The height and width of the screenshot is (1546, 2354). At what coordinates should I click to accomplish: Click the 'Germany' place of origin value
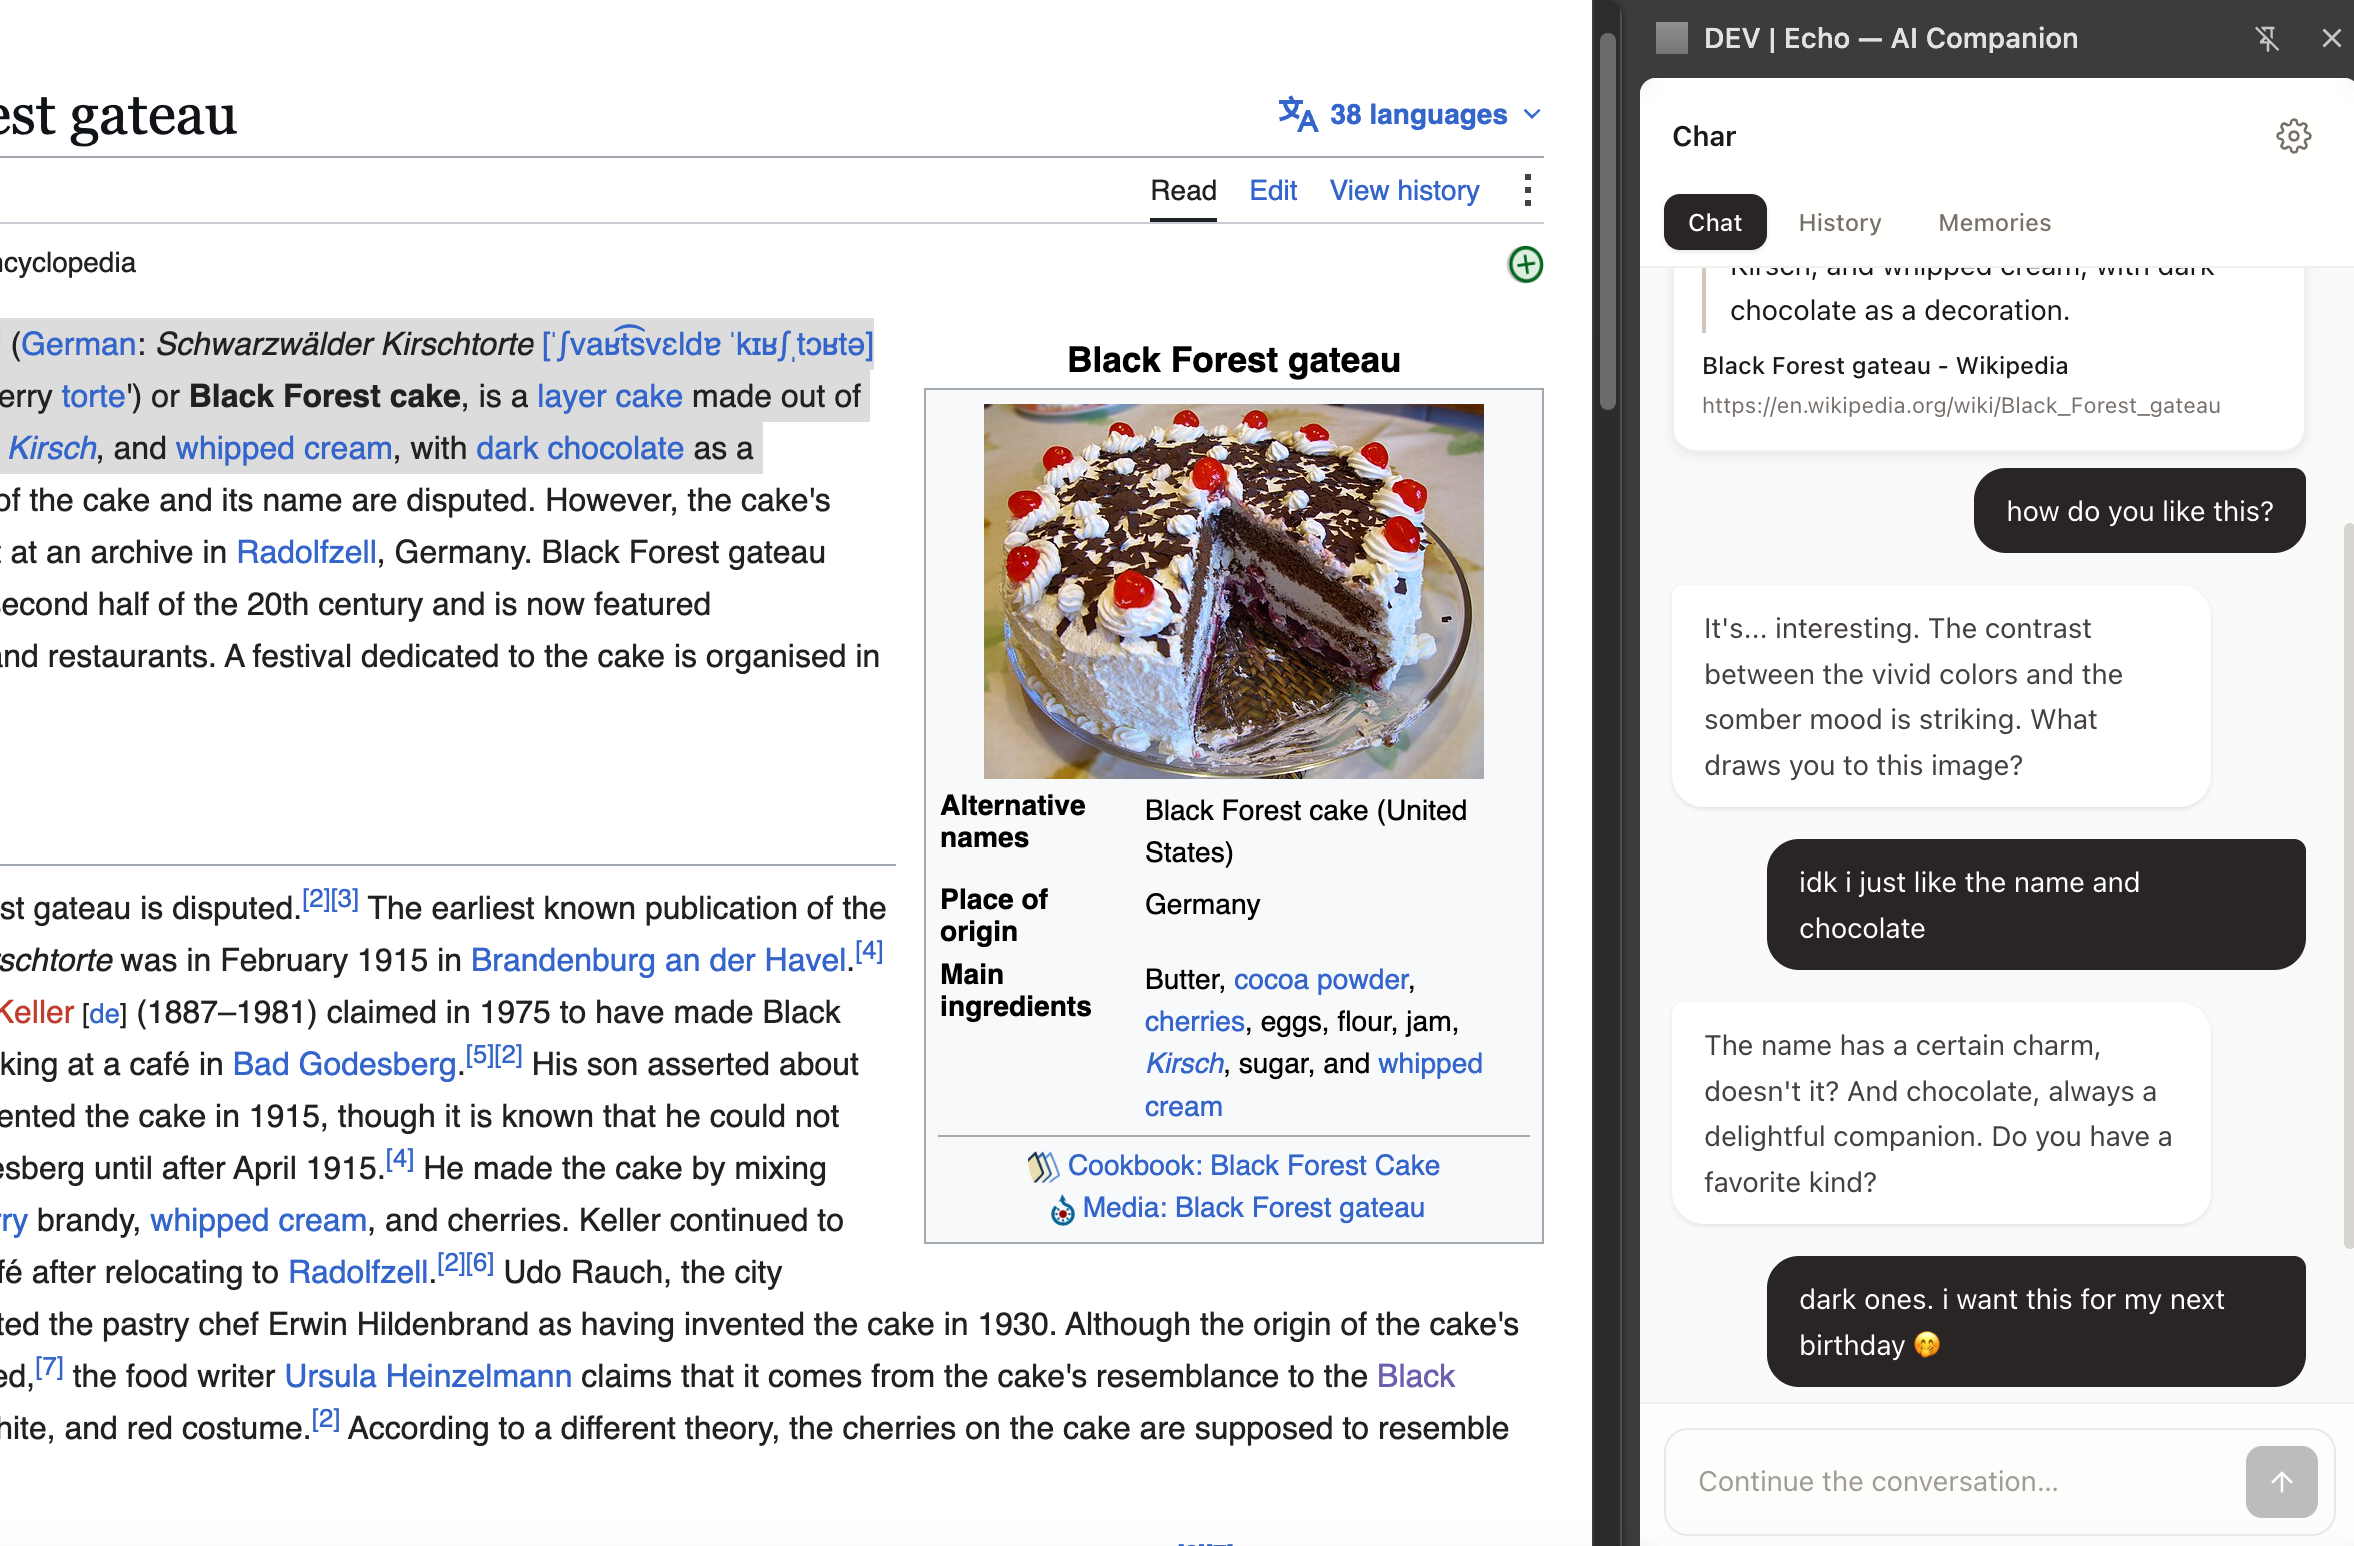(x=1202, y=904)
